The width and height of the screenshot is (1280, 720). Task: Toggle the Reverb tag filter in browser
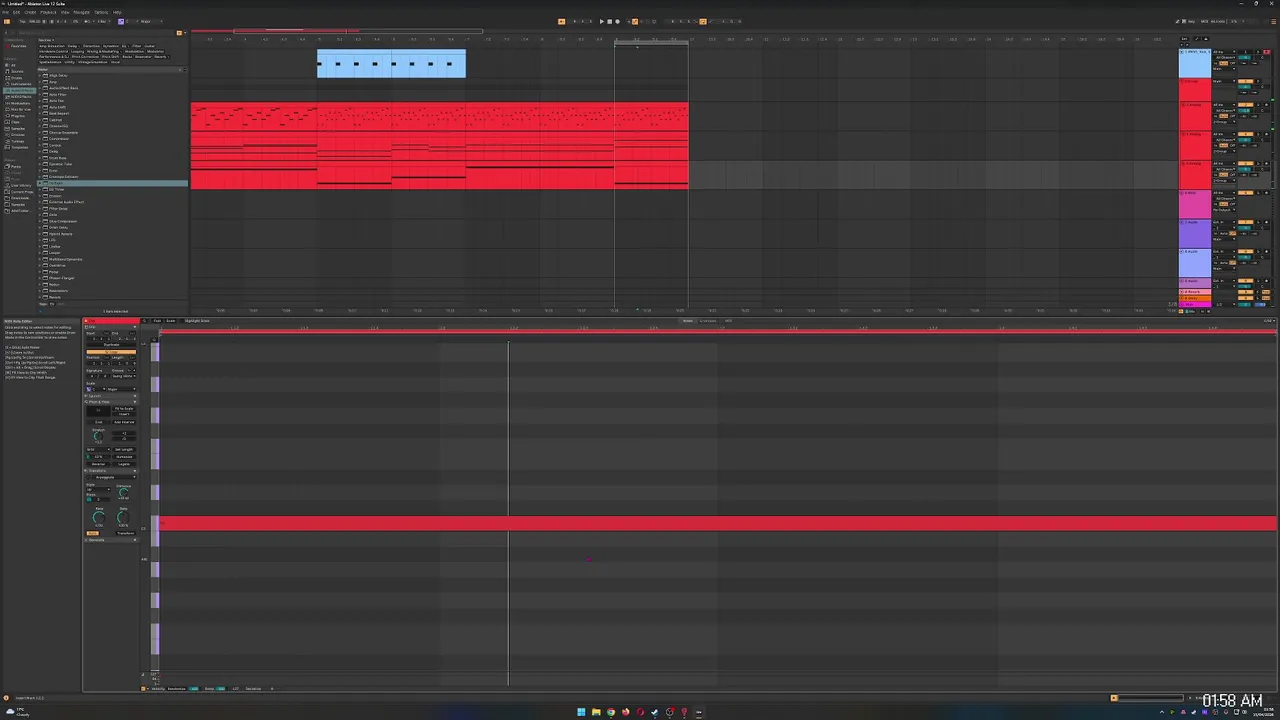(x=161, y=57)
